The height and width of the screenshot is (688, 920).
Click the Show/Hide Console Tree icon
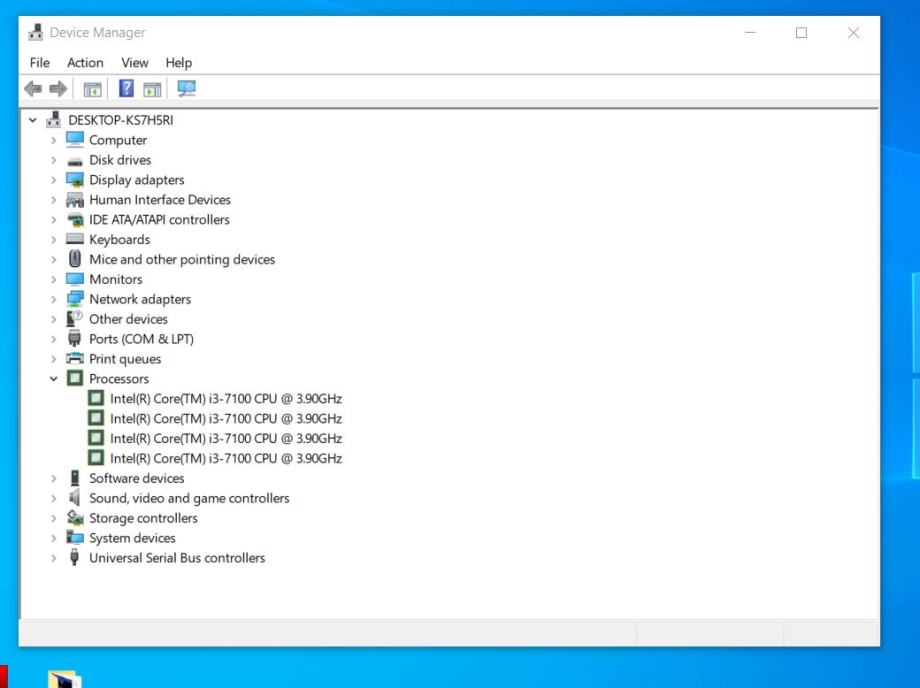point(93,89)
